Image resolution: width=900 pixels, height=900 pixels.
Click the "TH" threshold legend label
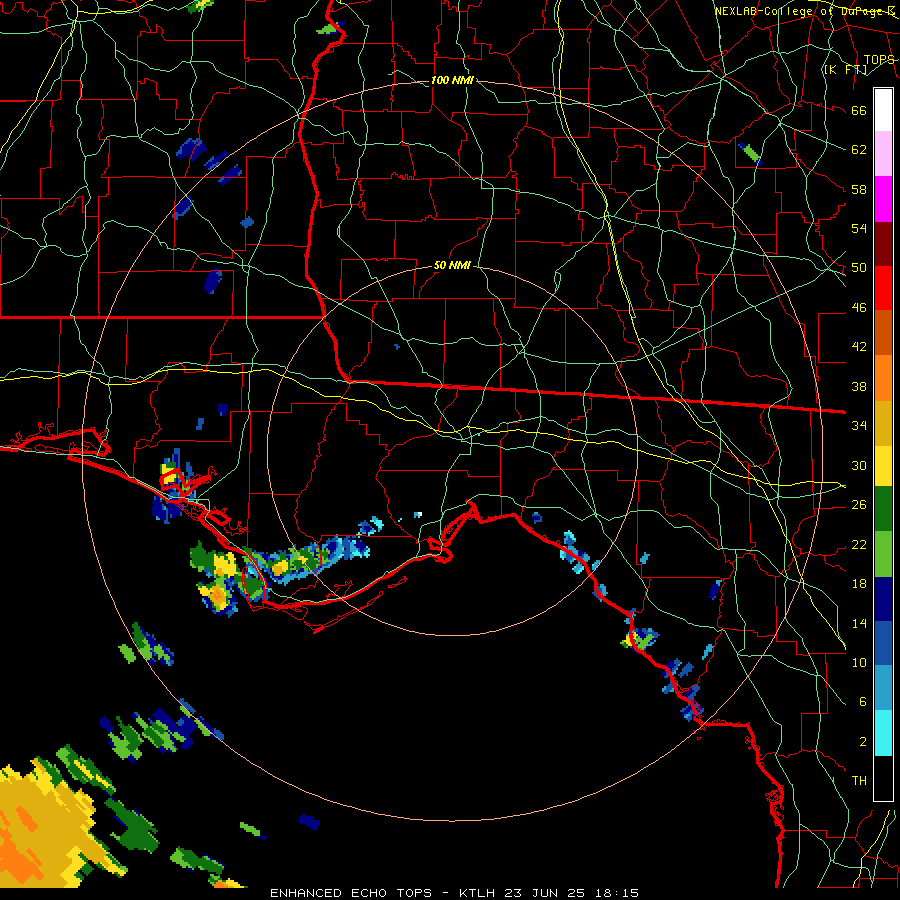point(859,781)
